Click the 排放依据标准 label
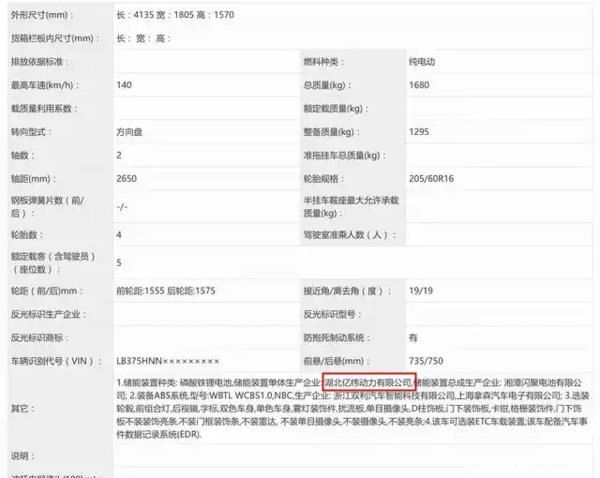 point(40,62)
